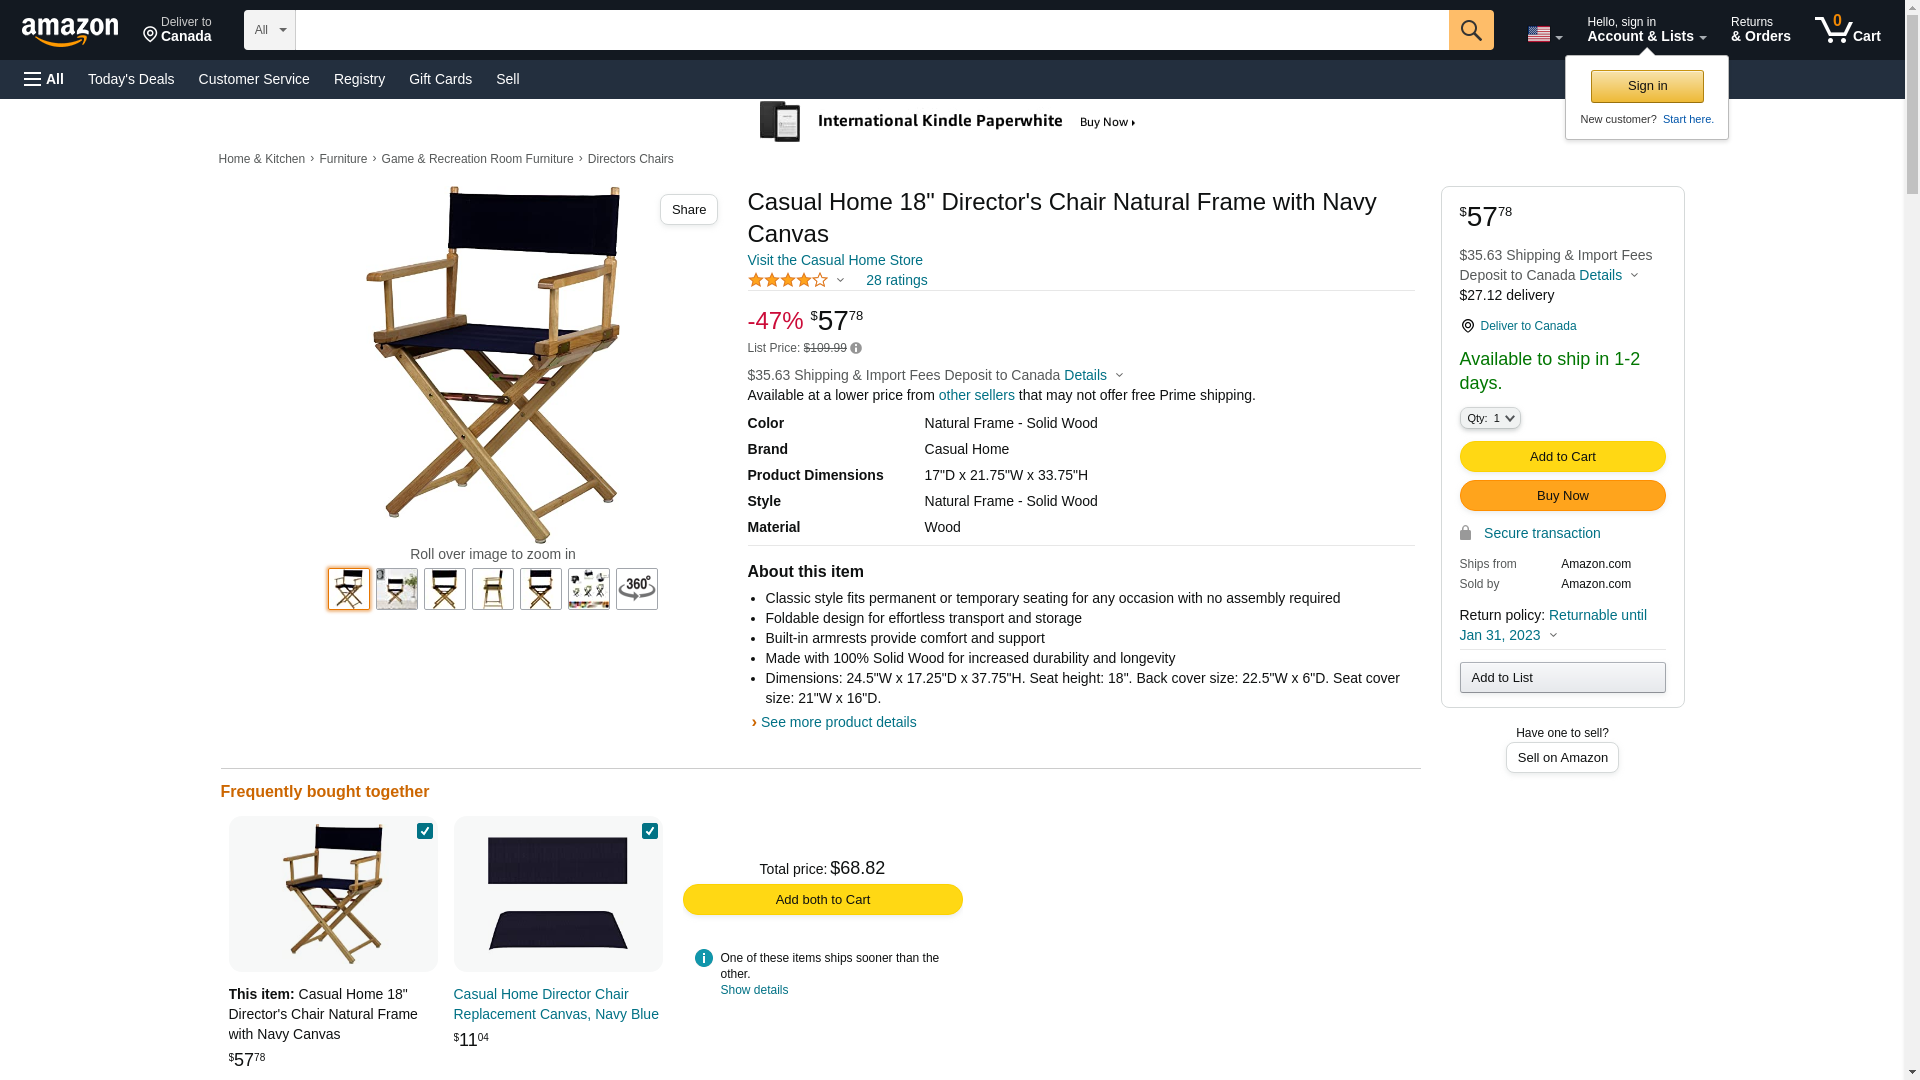Go to Amazon home via logo

coord(70,32)
